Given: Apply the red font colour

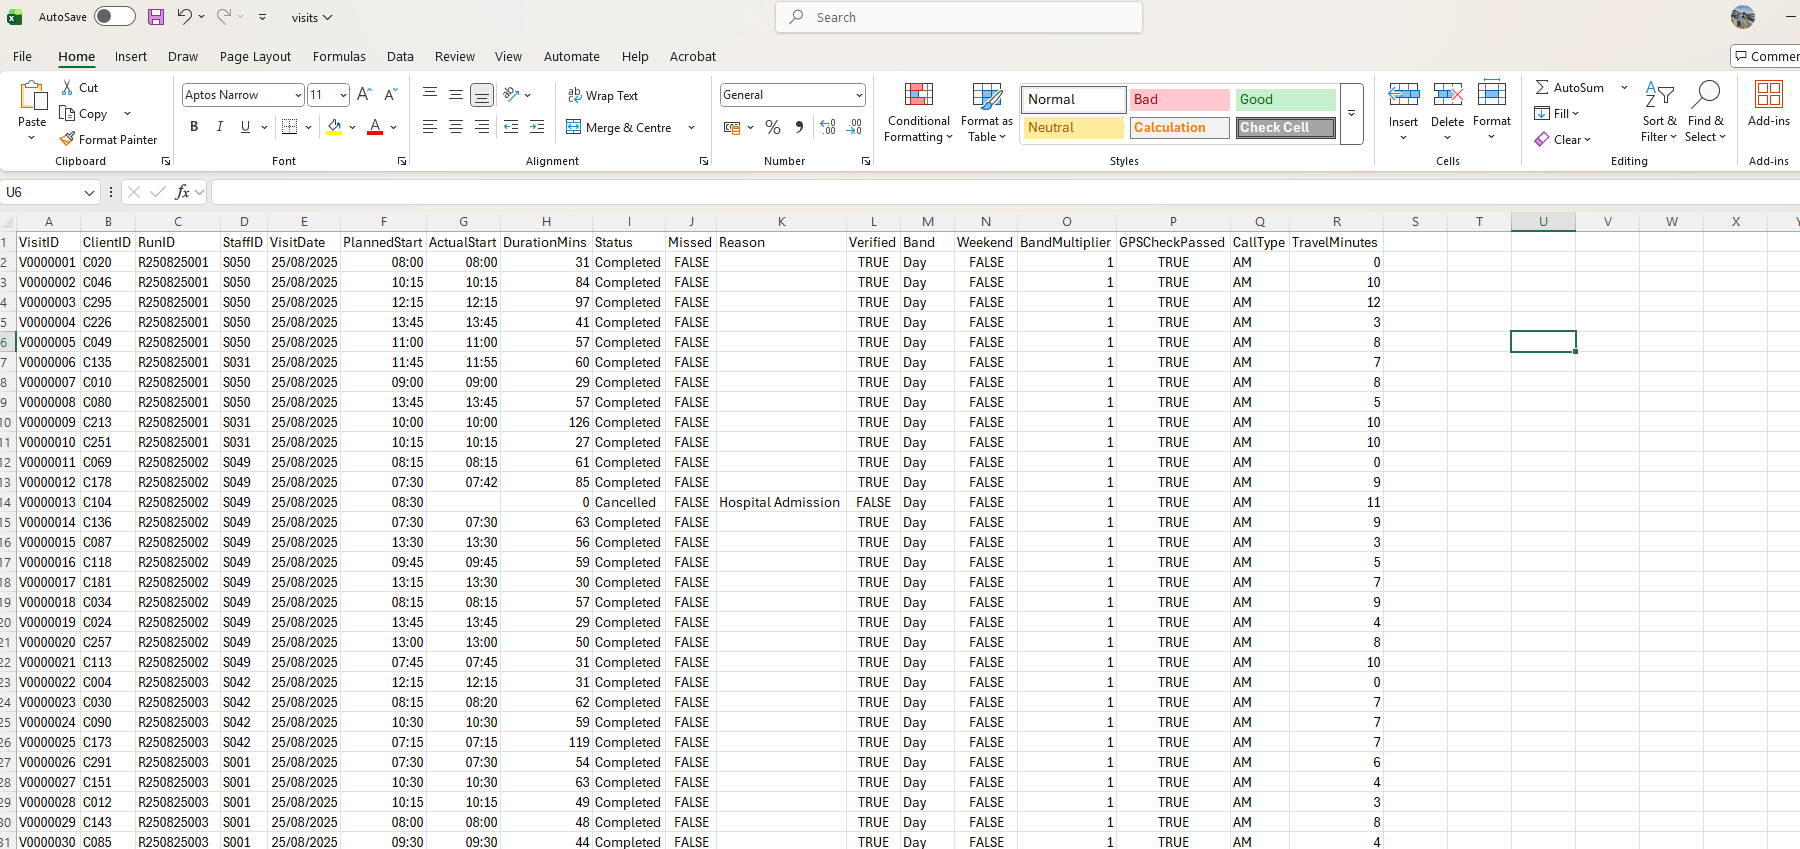Looking at the screenshot, I should point(375,127).
